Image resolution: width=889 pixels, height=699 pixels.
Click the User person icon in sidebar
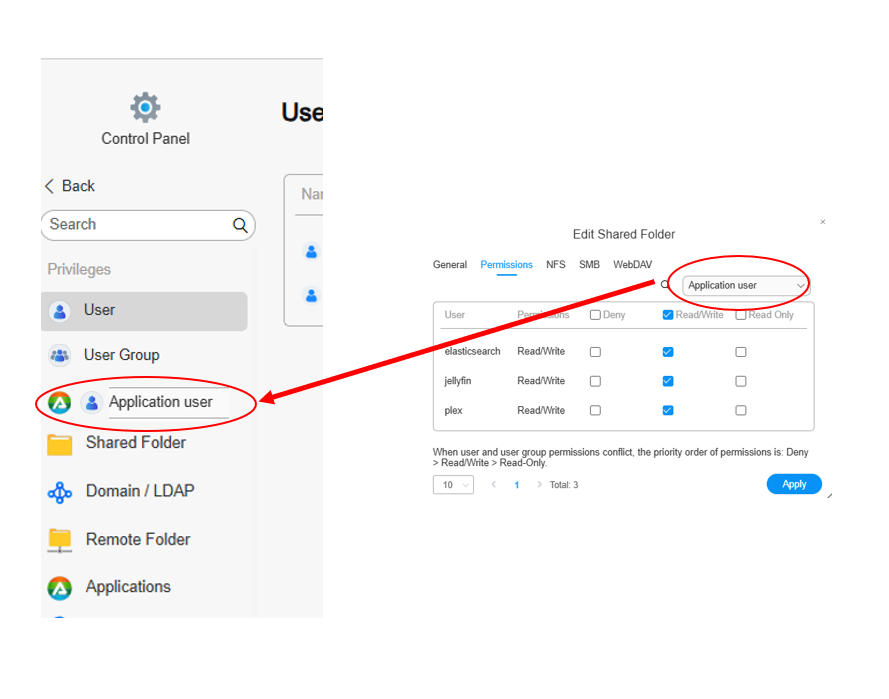pos(60,311)
